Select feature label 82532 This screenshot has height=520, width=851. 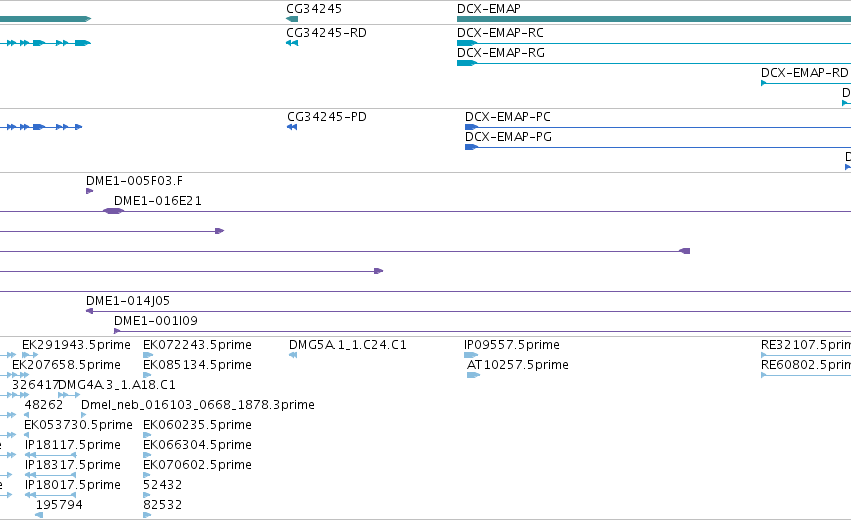click(162, 505)
